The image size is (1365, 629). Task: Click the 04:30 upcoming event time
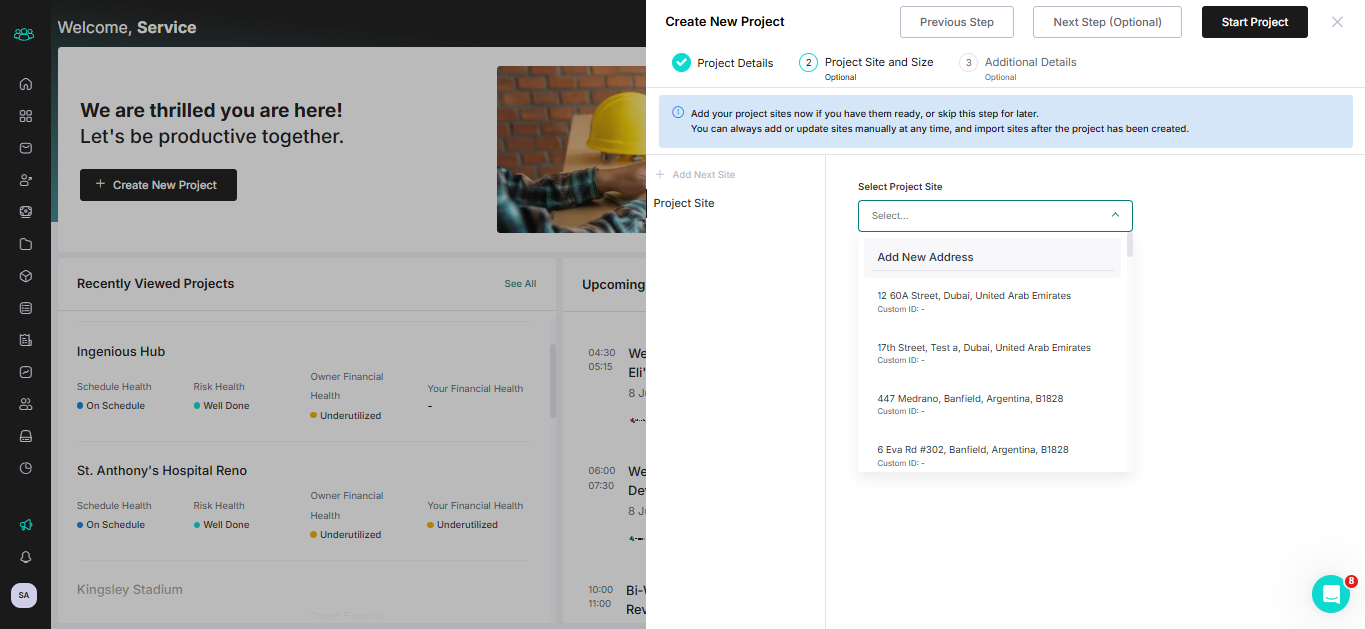tap(601, 353)
